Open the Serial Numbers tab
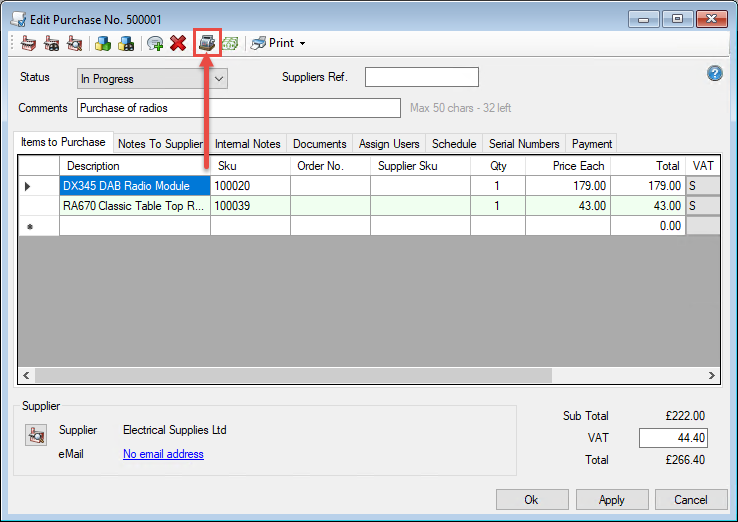Viewport: 738px width, 522px height. click(523, 144)
